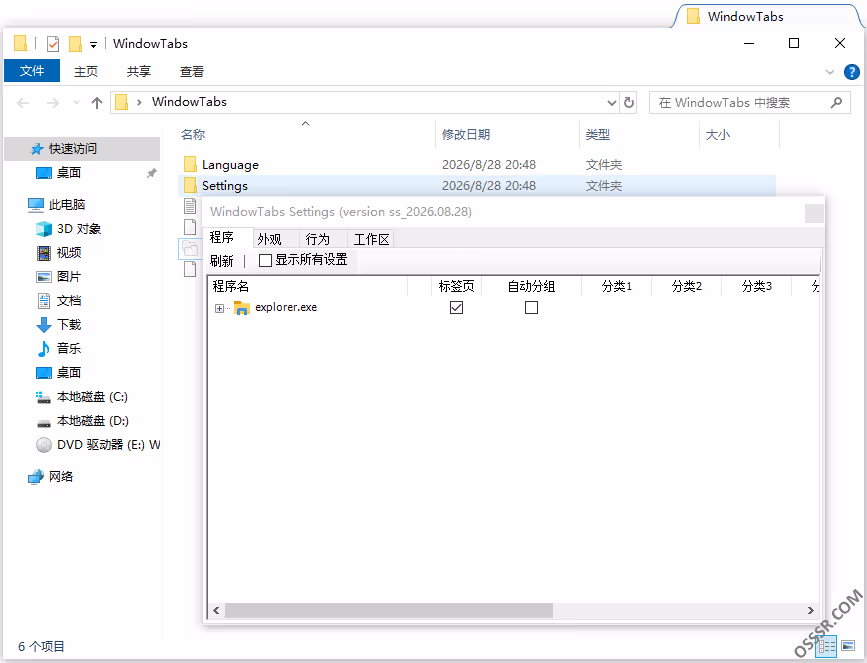
Task: Click the 分类2 column header
Action: point(687,286)
